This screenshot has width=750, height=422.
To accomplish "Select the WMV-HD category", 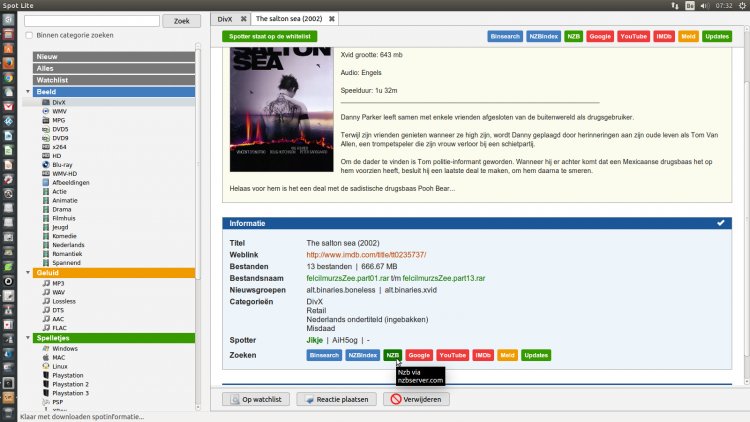I will (59, 174).
